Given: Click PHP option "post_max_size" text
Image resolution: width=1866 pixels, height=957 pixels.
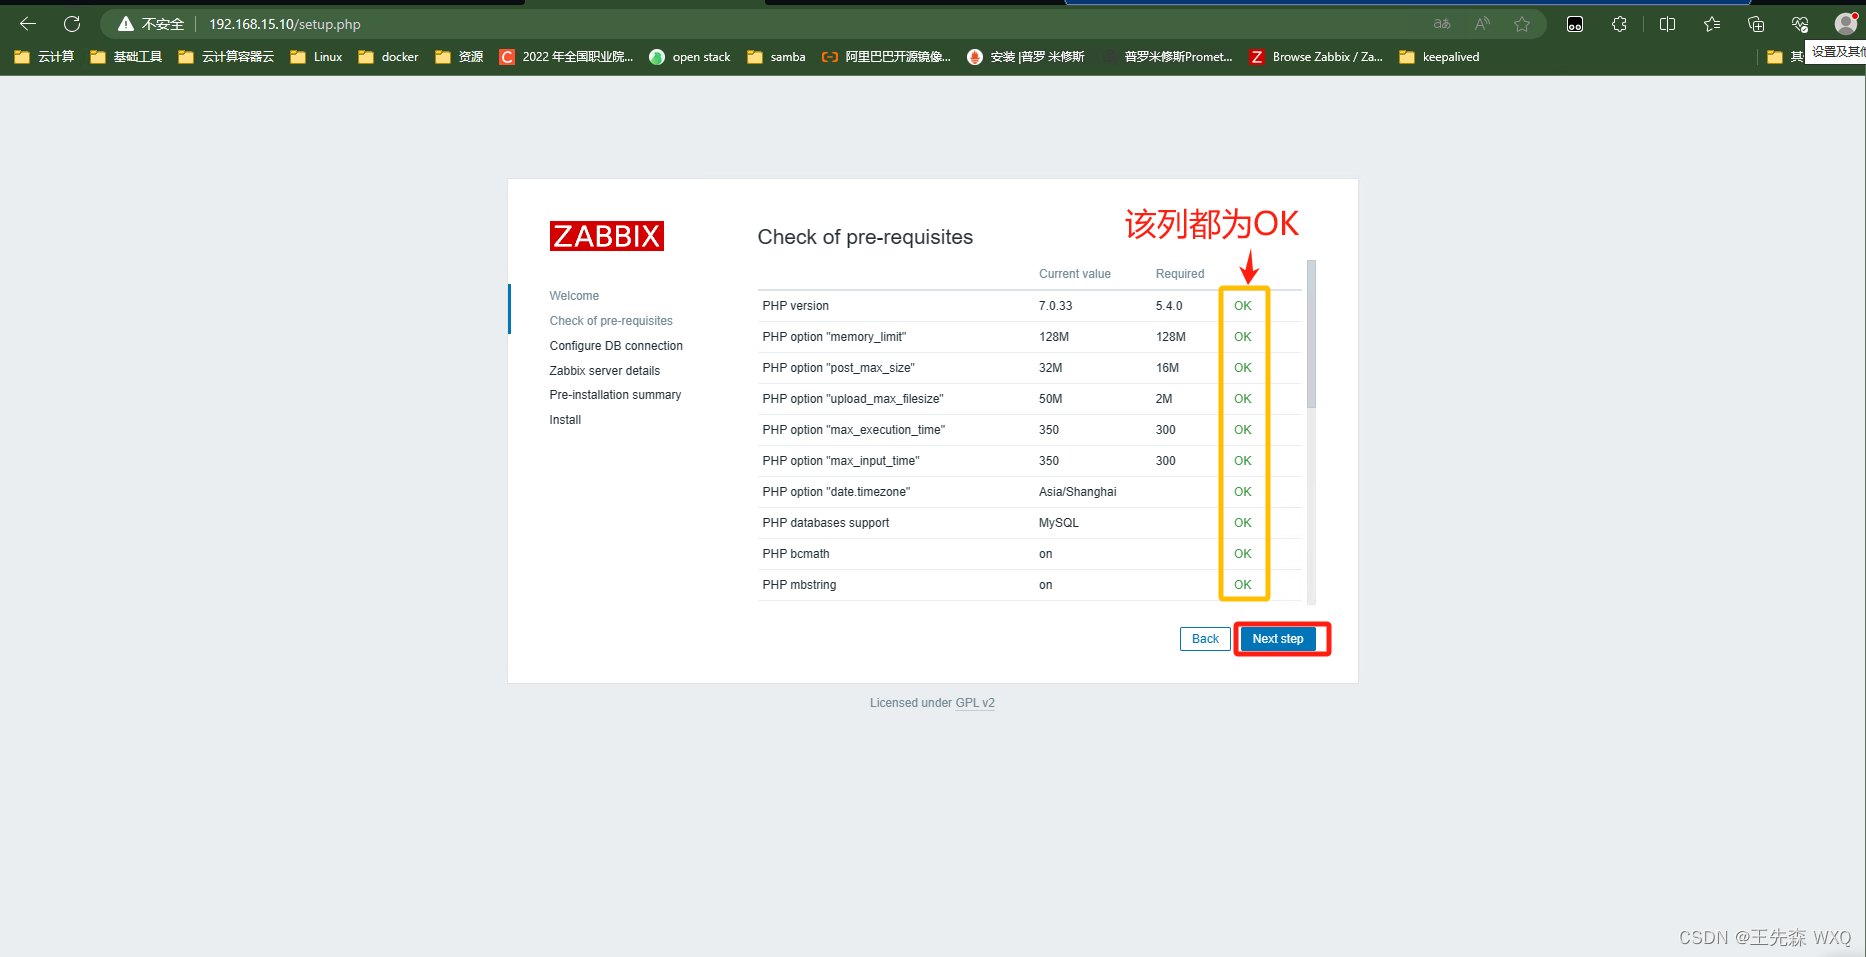Looking at the screenshot, I should (838, 368).
